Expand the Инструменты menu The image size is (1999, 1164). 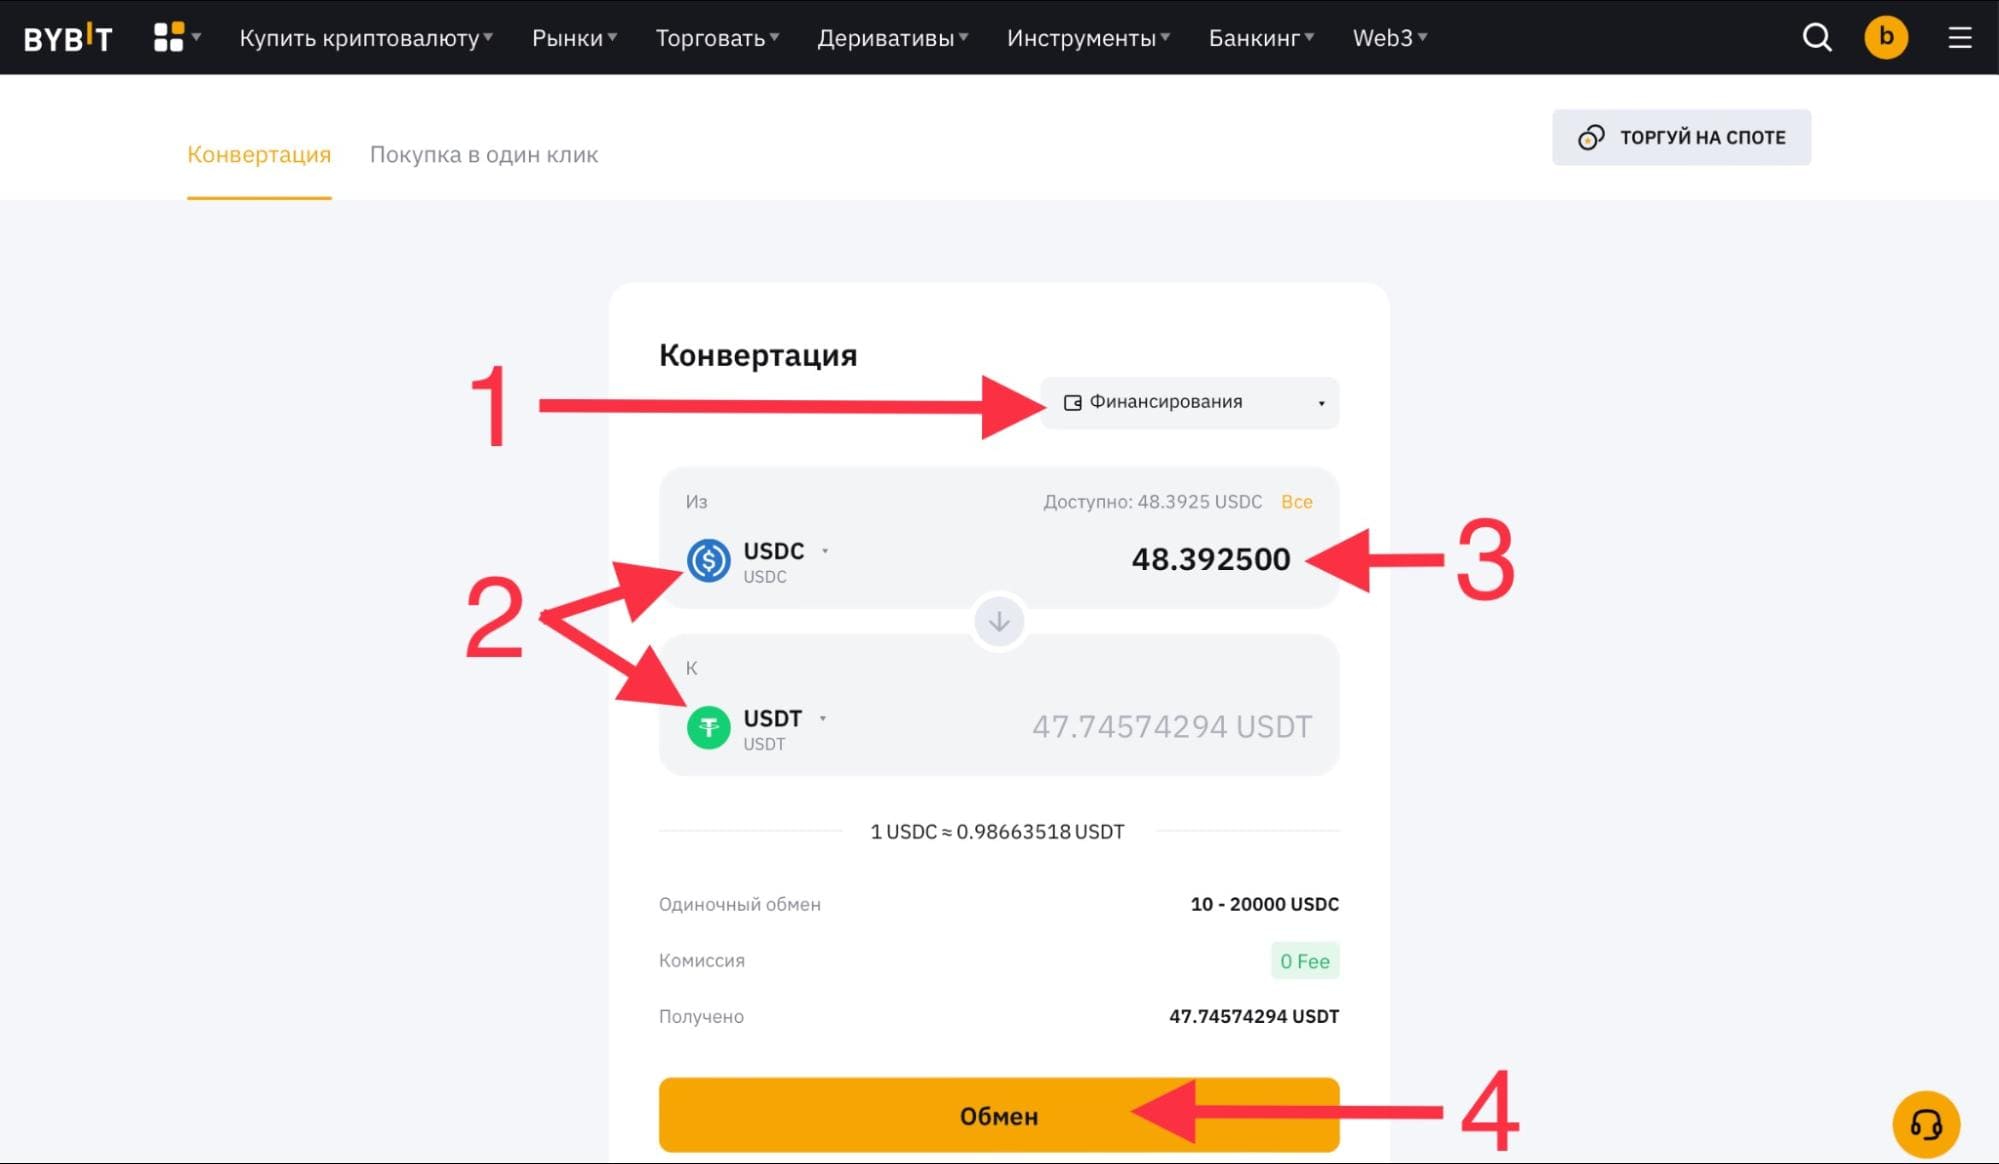click(1088, 38)
